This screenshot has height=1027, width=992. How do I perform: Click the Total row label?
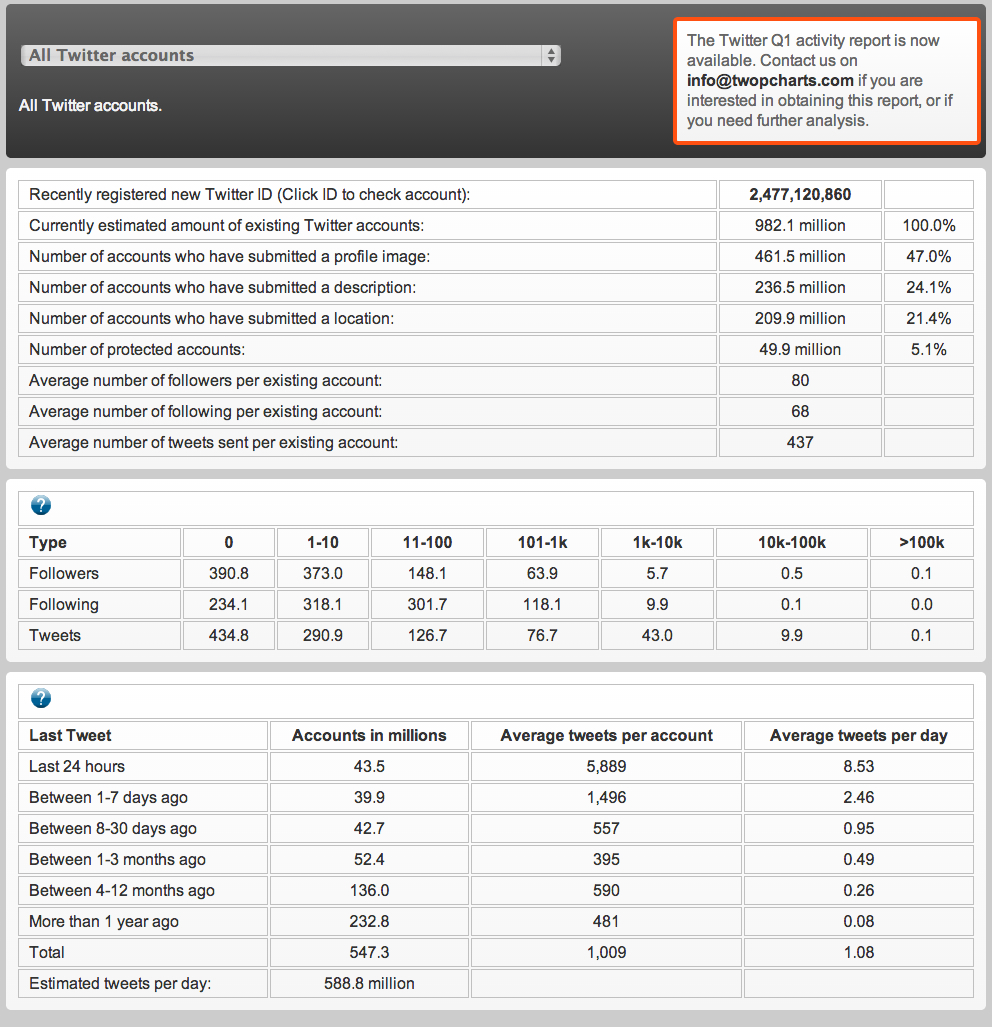(46, 952)
